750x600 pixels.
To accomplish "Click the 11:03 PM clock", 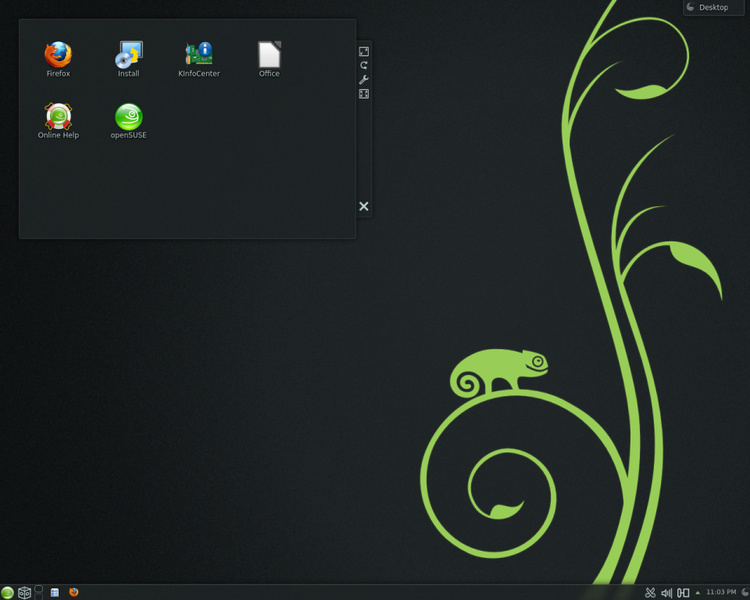I will coord(721,592).
